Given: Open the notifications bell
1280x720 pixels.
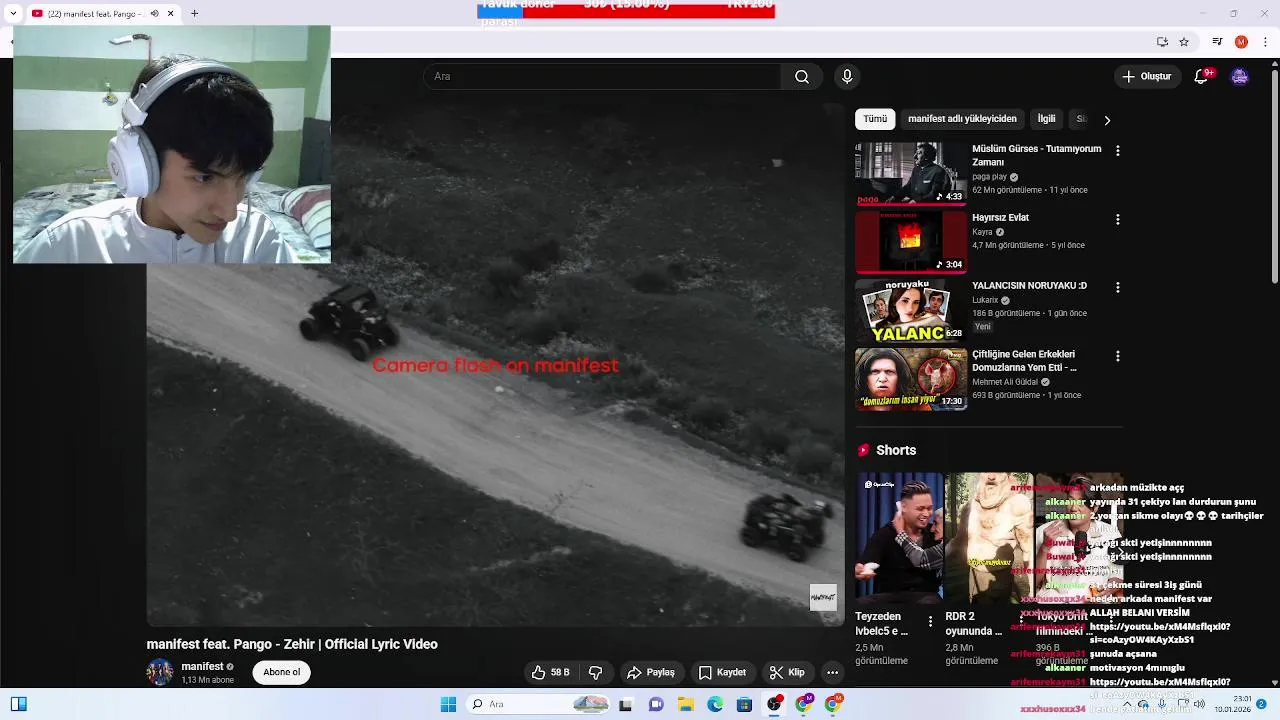Looking at the screenshot, I should coord(1202,77).
